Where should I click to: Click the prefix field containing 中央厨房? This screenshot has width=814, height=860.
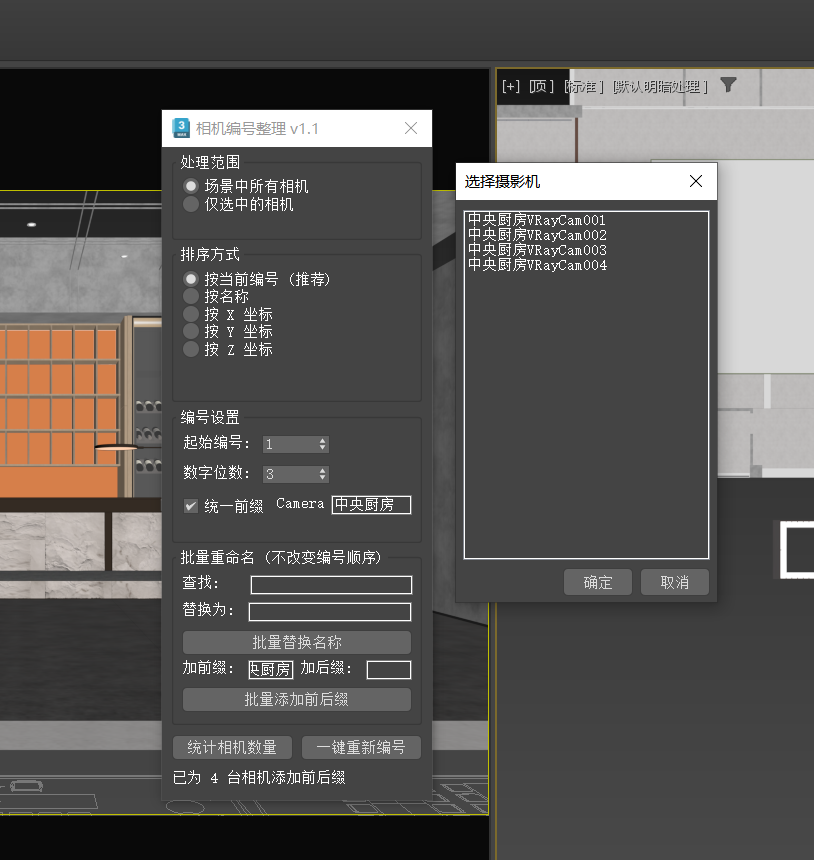371,505
